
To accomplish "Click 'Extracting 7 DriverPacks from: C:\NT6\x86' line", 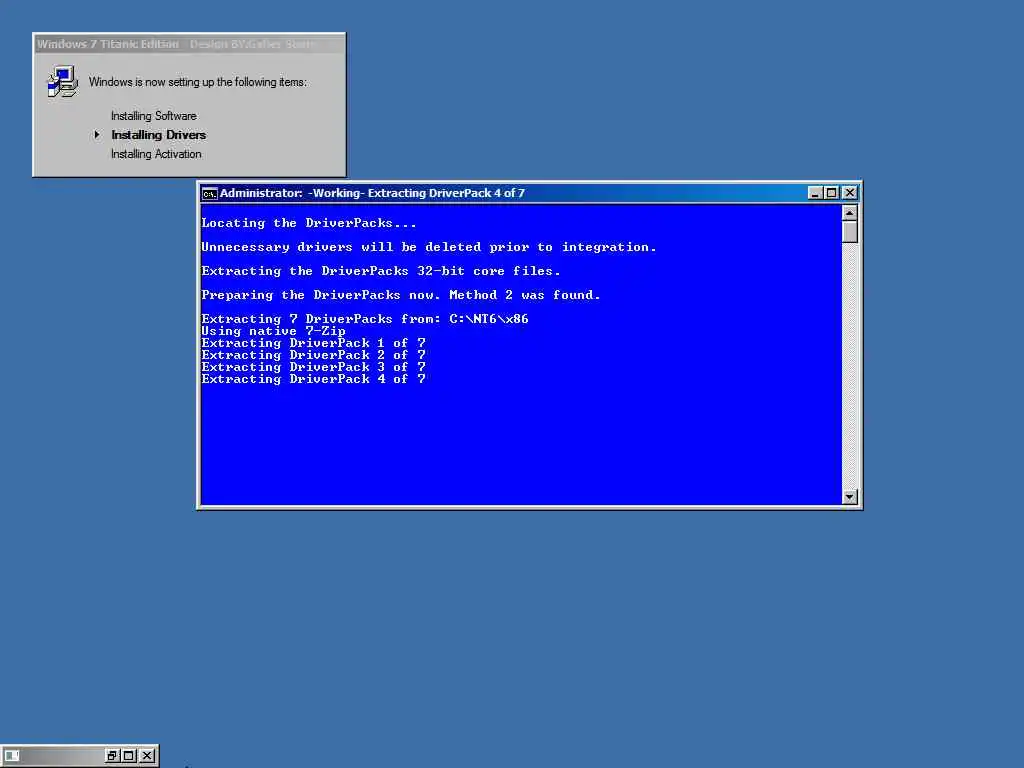I will [x=365, y=319].
